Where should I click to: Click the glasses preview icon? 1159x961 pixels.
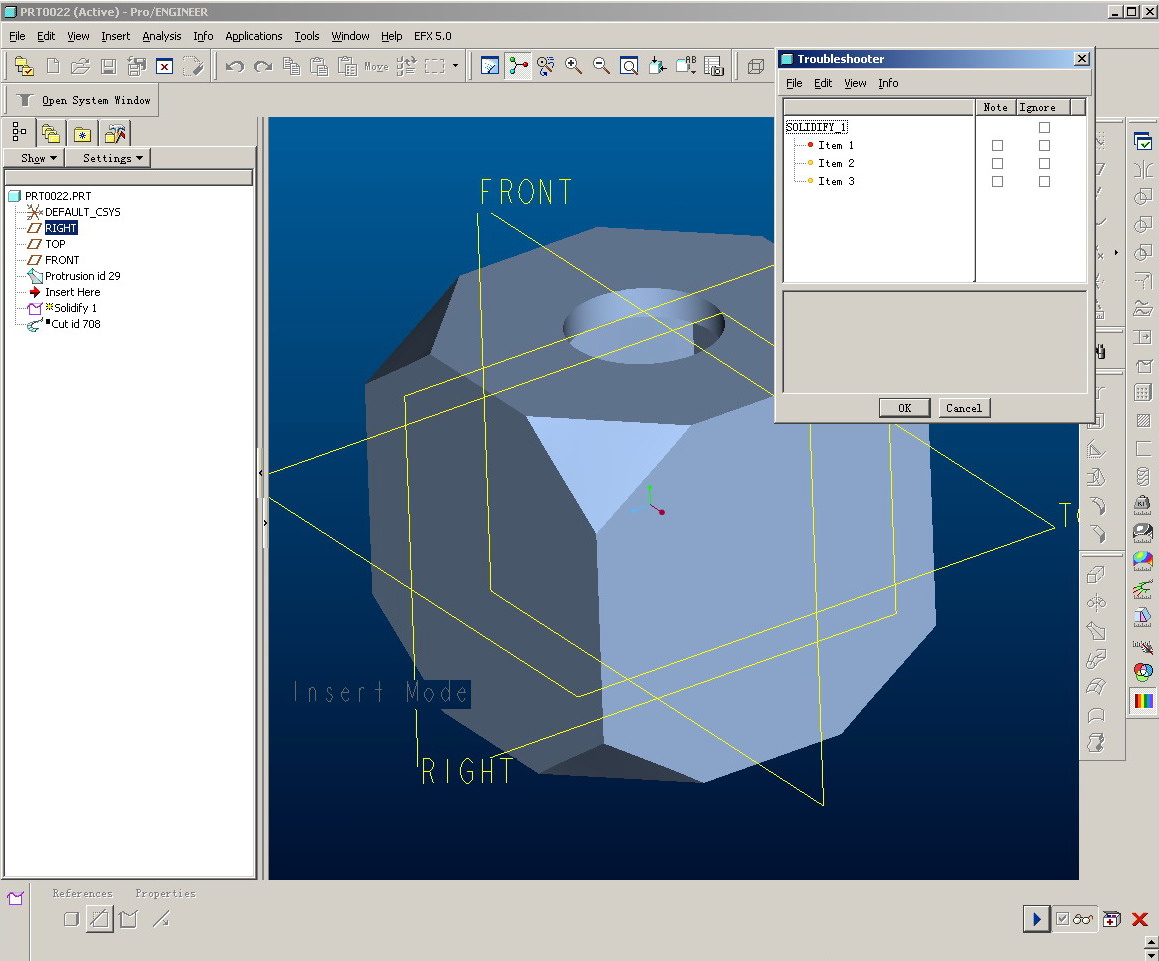click(x=1083, y=919)
